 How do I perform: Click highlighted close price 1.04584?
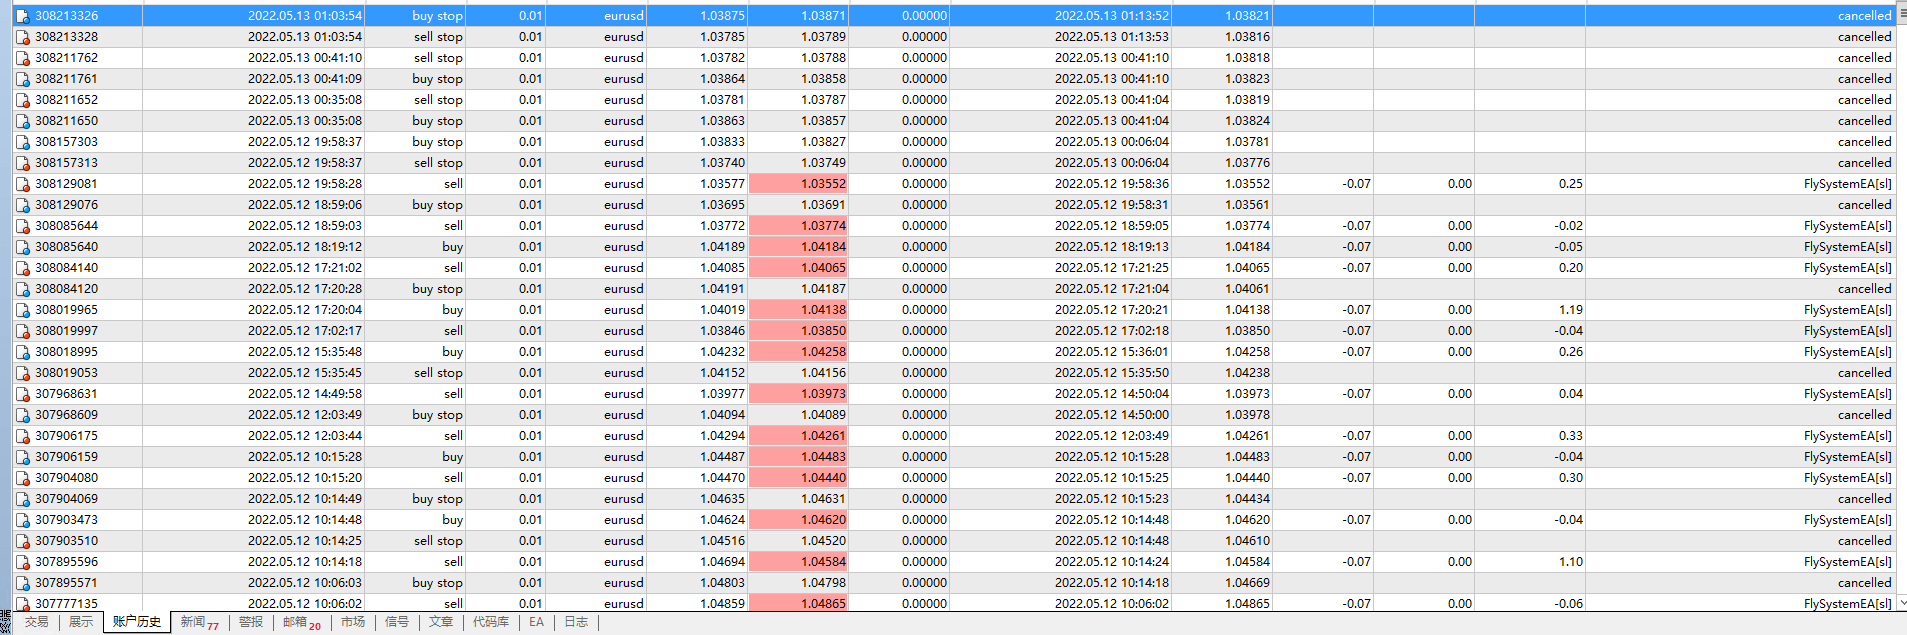pyautogui.click(x=798, y=562)
